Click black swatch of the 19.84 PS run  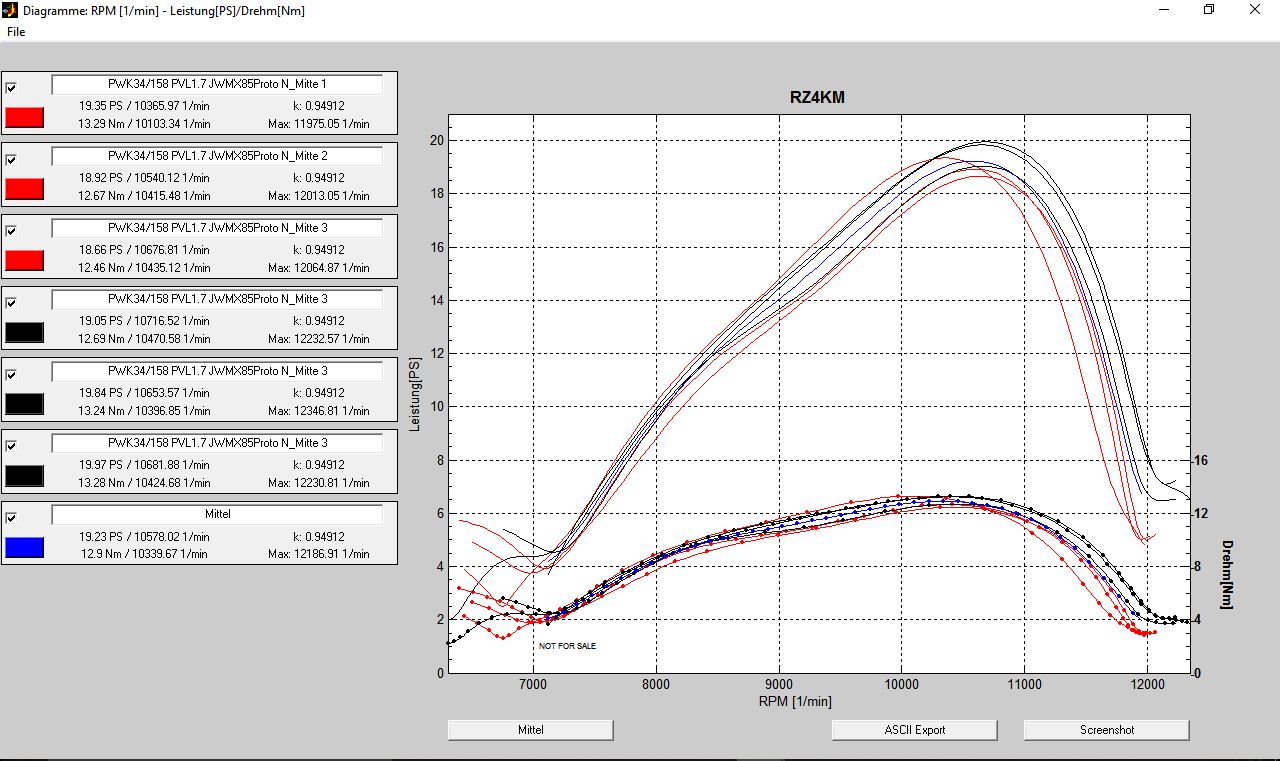(25, 404)
